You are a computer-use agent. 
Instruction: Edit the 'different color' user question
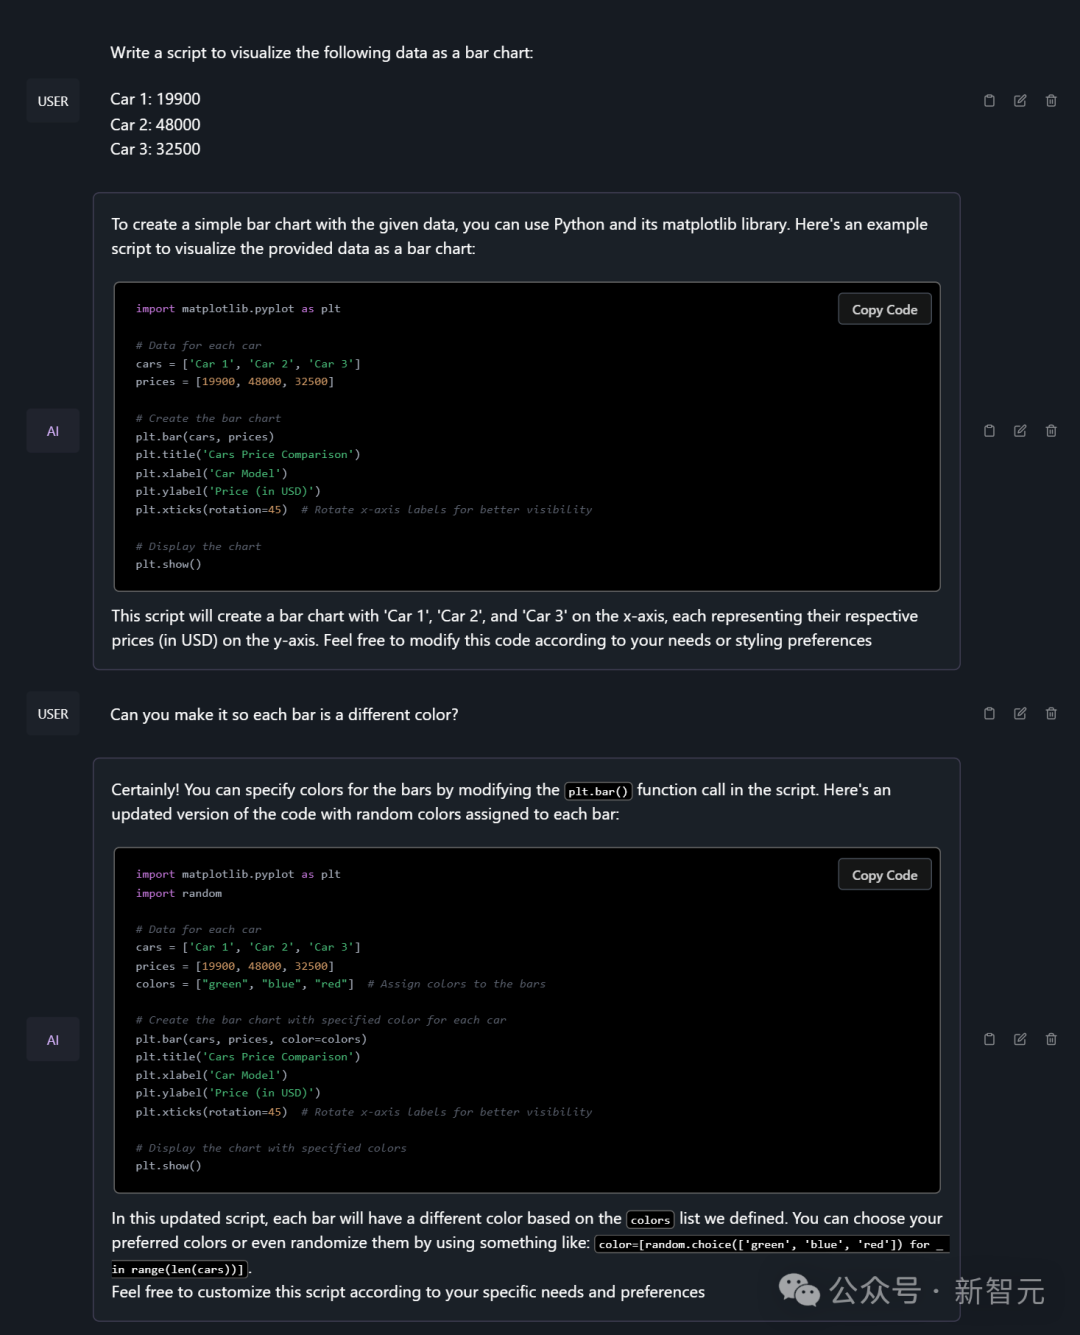pyautogui.click(x=1020, y=714)
